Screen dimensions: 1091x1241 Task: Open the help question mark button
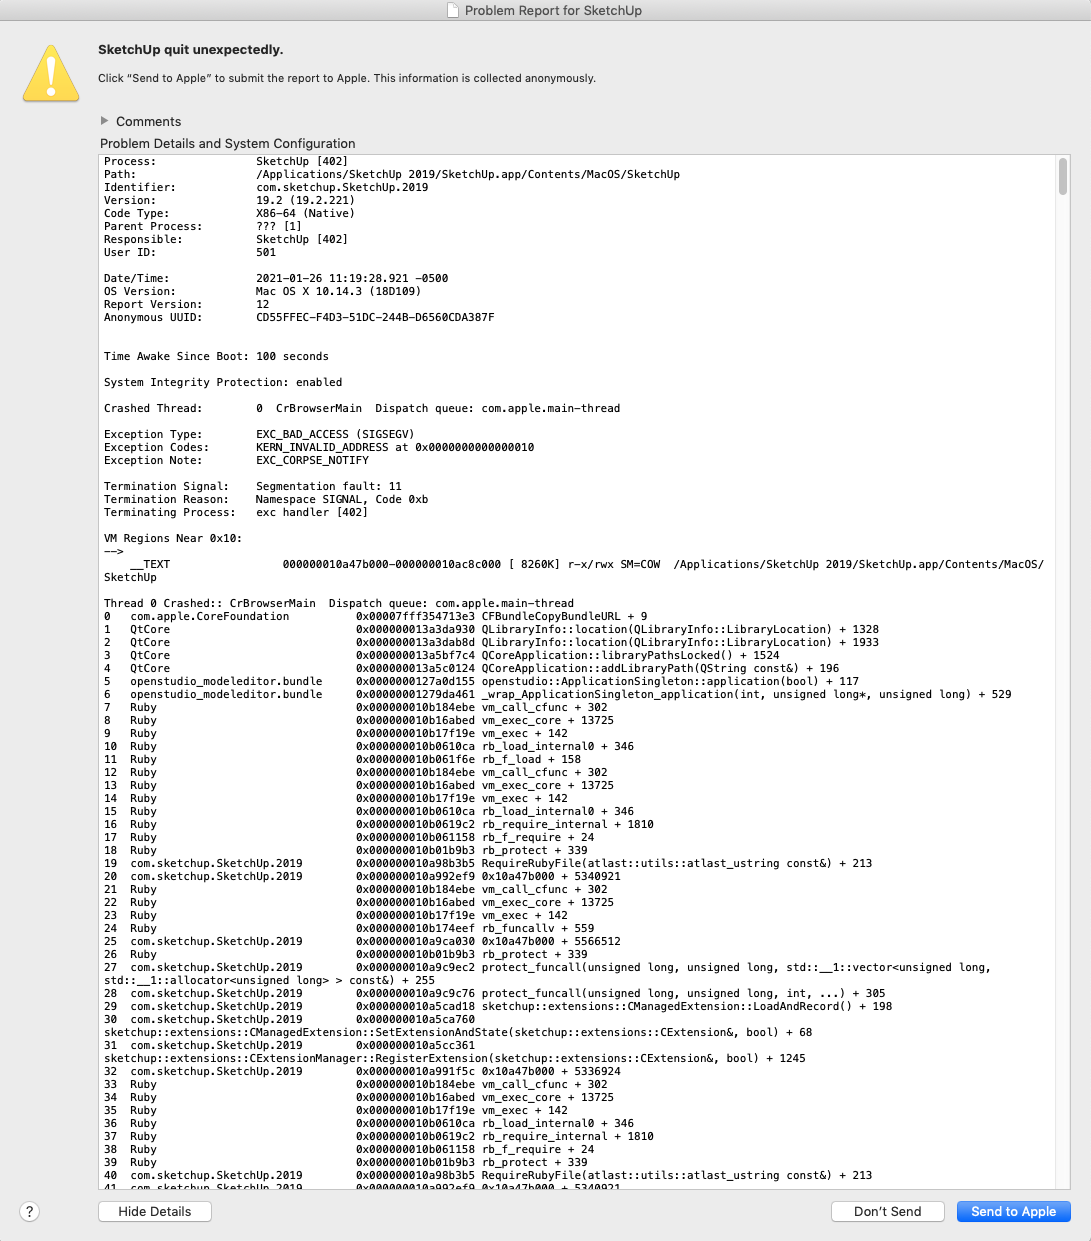tap(30, 1211)
